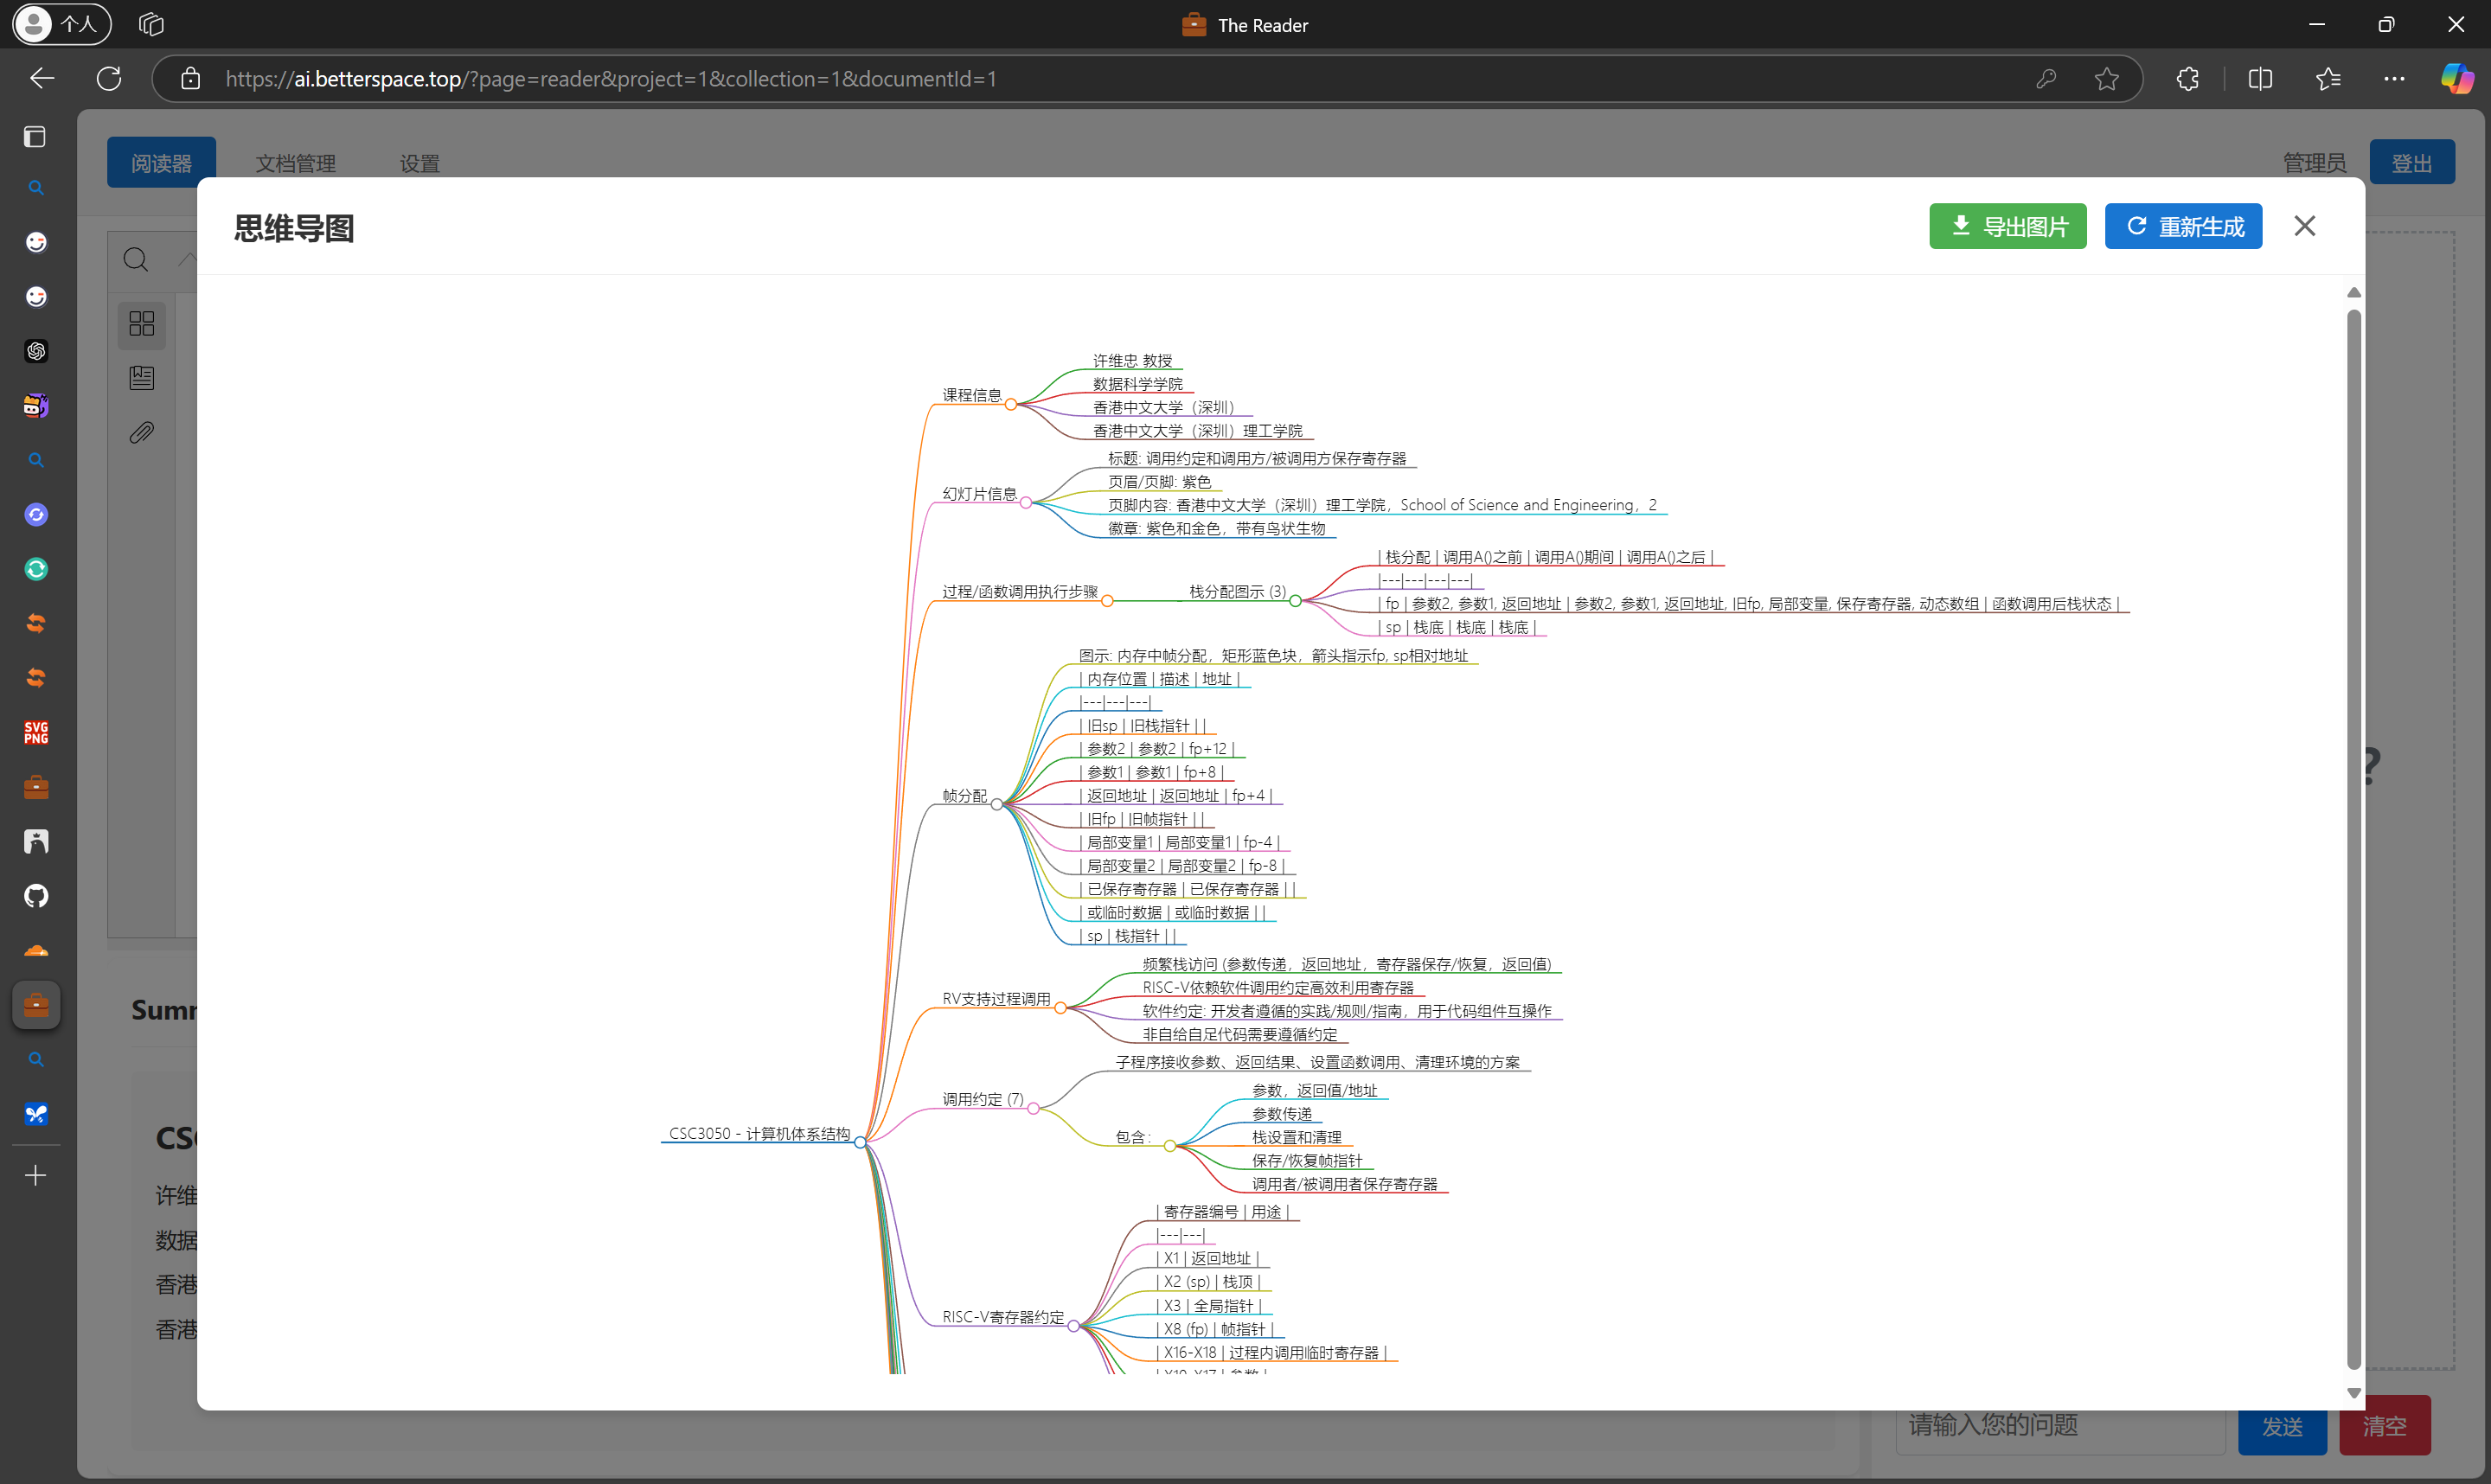Add this page to favorites star

click(x=2106, y=78)
